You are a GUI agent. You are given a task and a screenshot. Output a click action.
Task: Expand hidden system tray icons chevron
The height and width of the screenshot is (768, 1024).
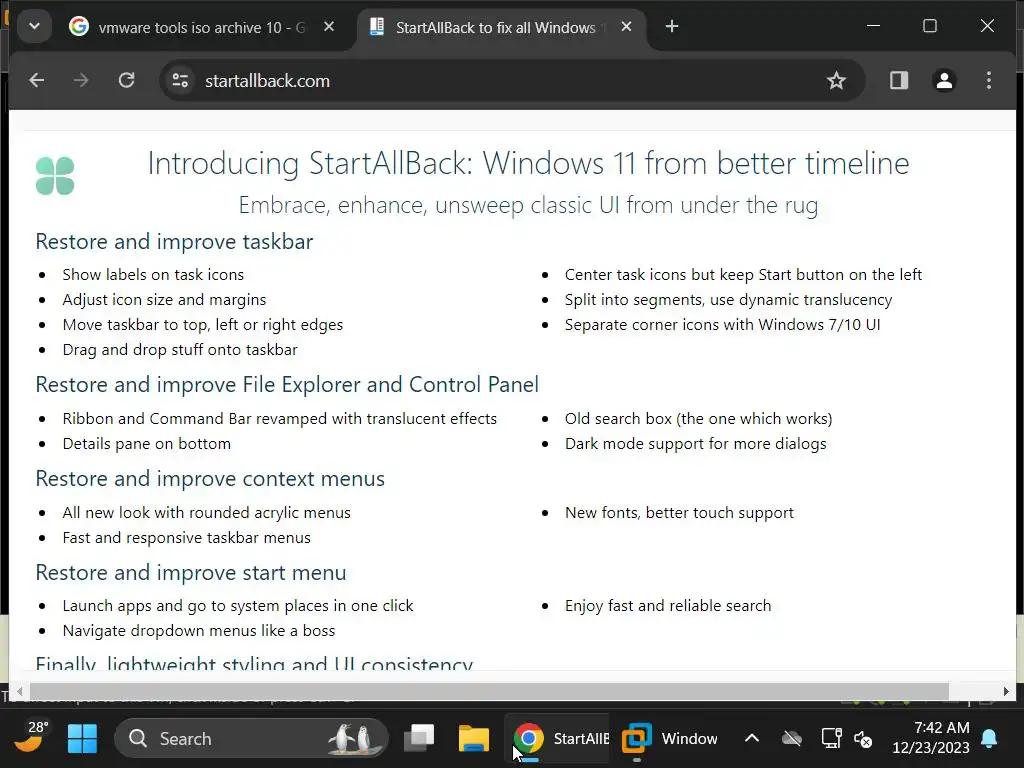click(x=752, y=739)
